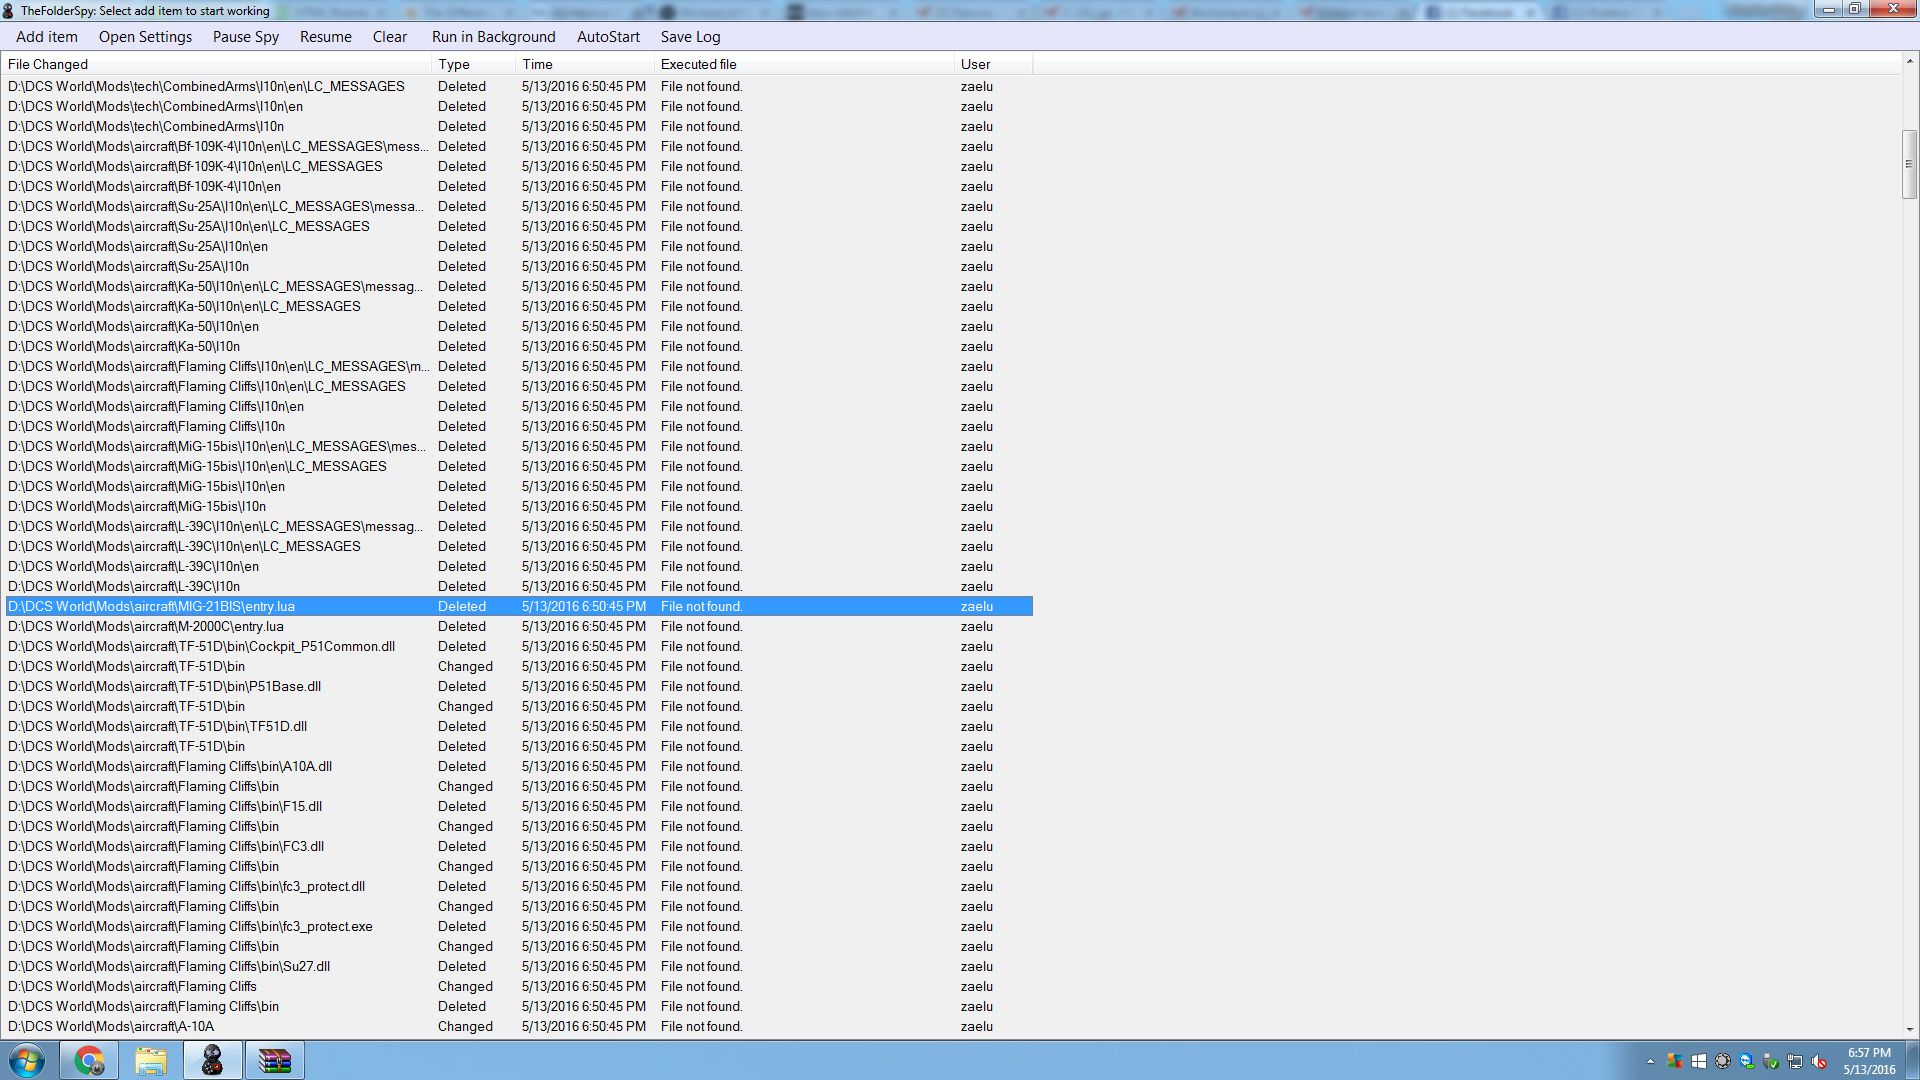Screen dimensions: 1920x1080
Task: Click the scrollbar down arrow
Action: [1909, 1029]
